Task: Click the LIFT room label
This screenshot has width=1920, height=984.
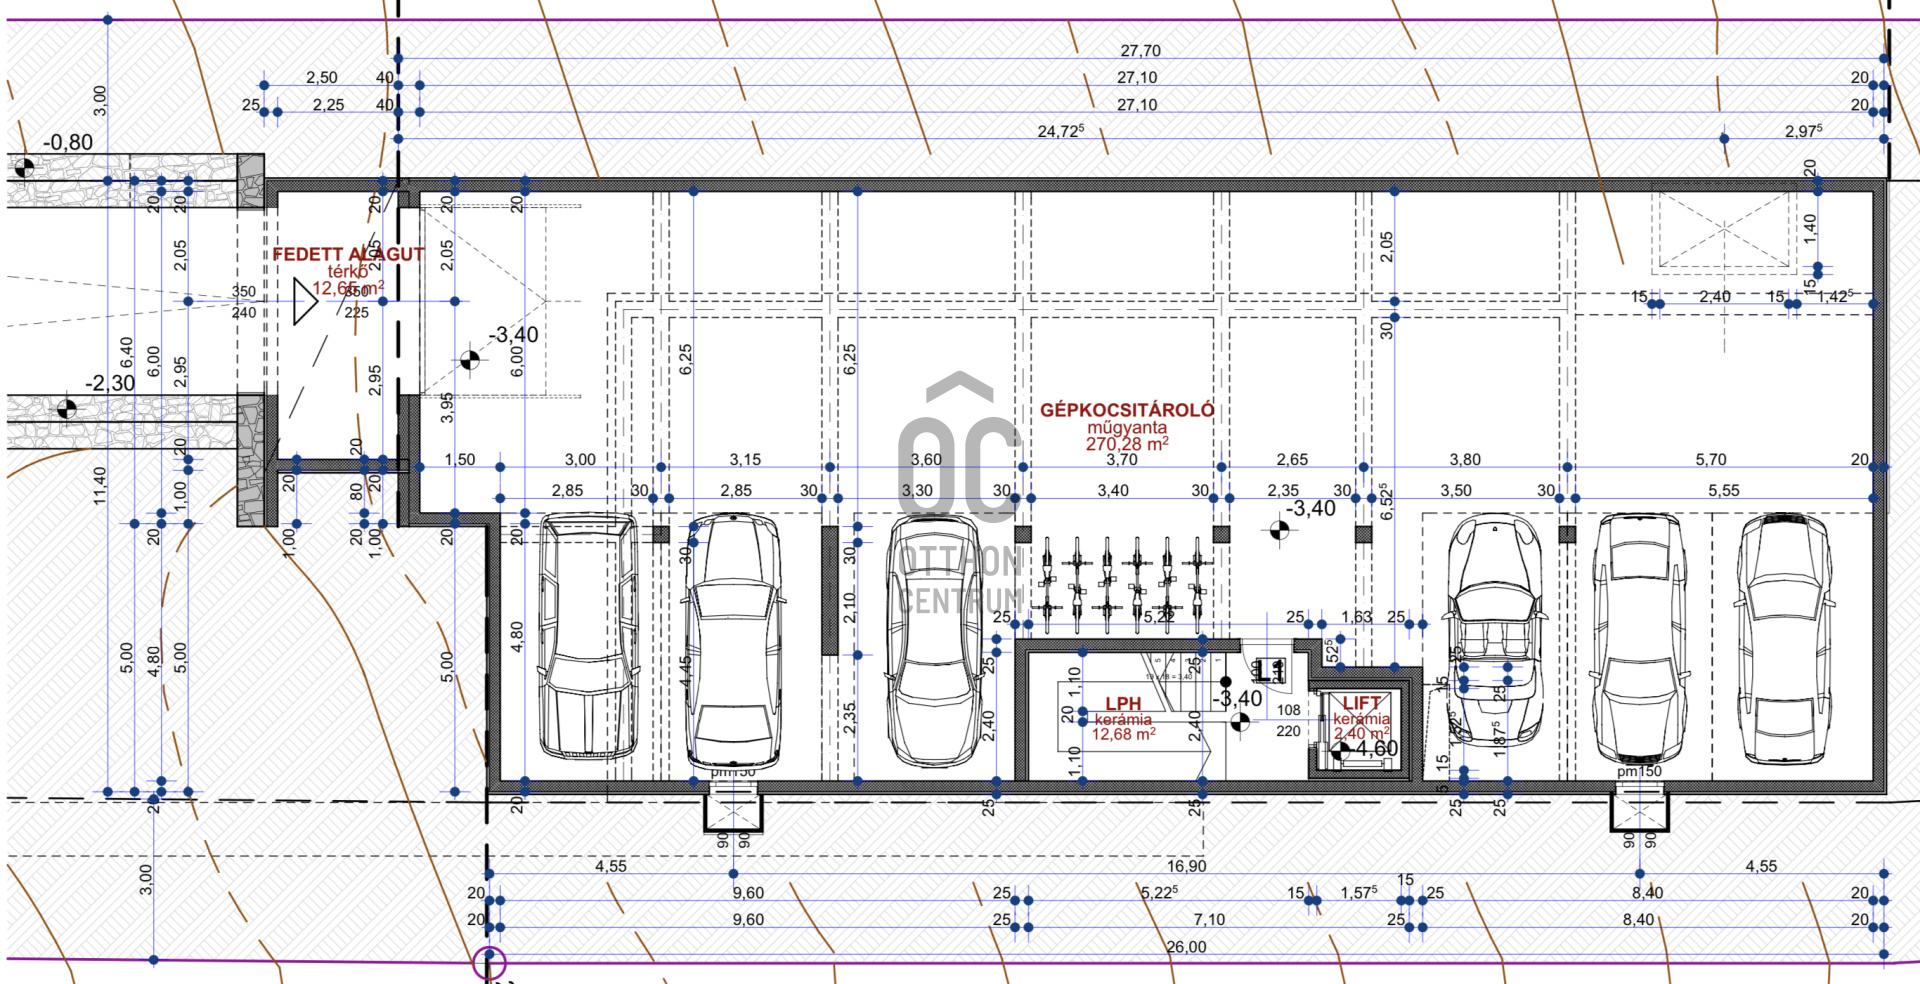Action: coord(1361,704)
